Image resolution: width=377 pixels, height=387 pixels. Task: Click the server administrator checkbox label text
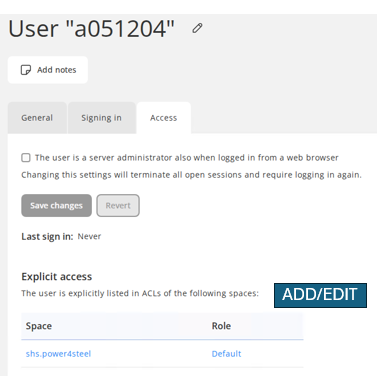[187, 158]
